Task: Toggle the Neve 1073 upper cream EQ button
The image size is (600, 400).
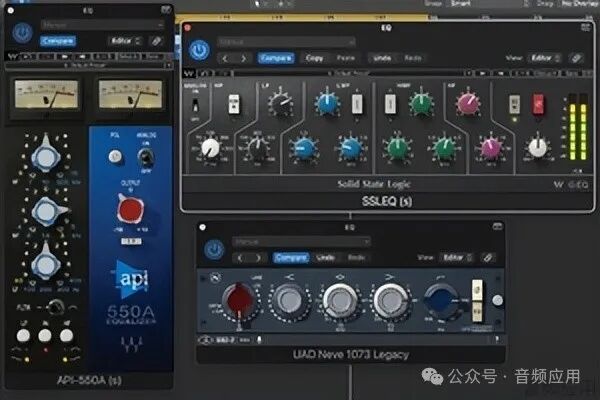Action: pos(477,289)
